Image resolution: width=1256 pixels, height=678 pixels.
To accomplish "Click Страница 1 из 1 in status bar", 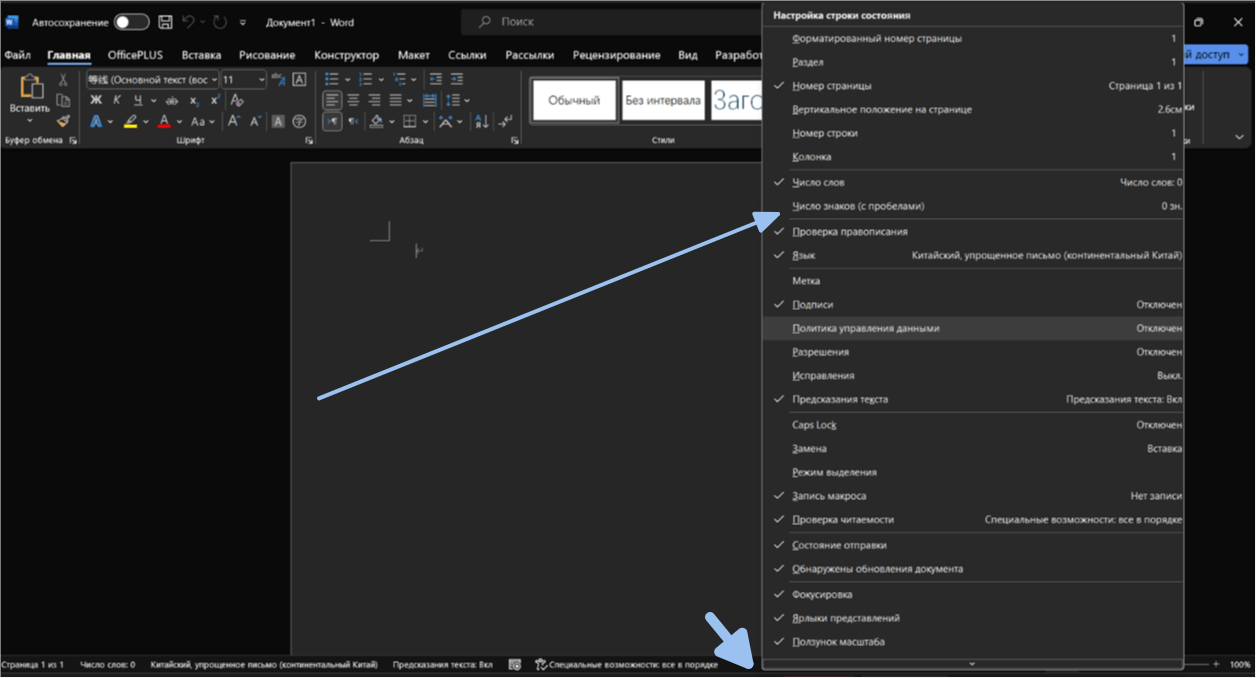I will click(33, 664).
